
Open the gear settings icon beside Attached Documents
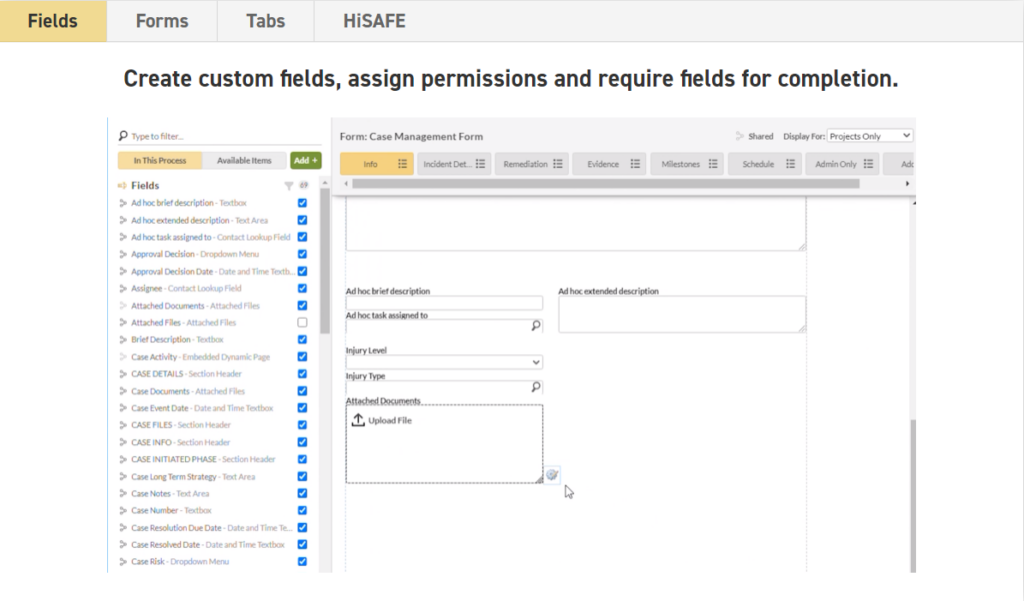tap(552, 475)
